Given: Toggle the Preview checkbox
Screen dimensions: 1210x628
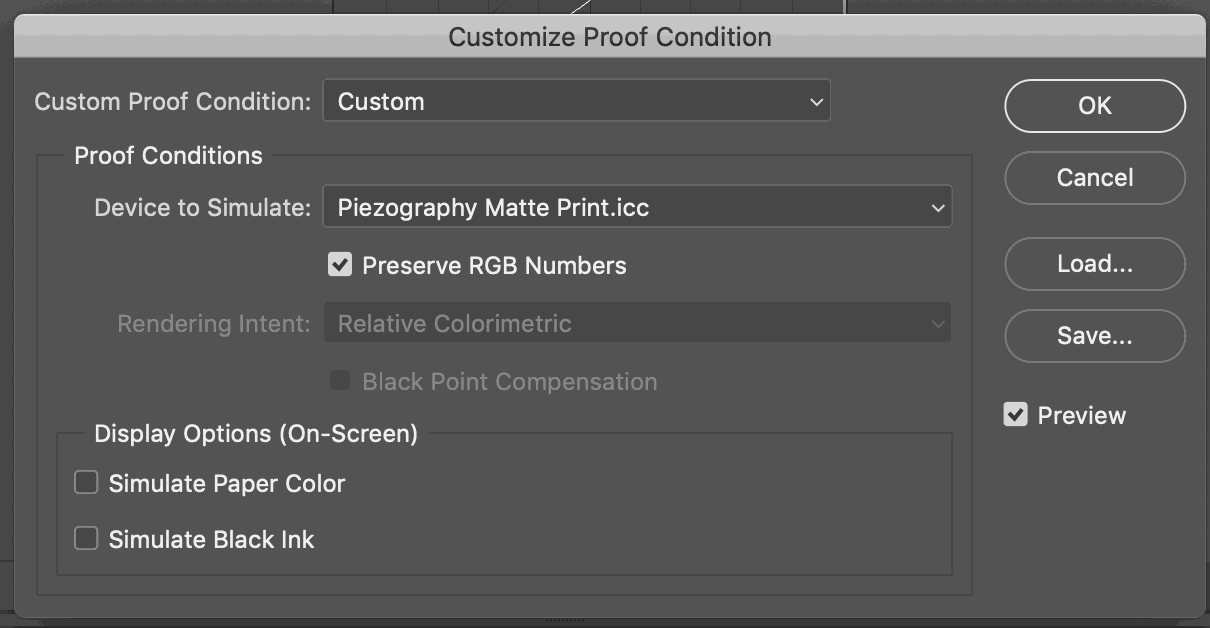Looking at the screenshot, I should click(x=1016, y=415).
